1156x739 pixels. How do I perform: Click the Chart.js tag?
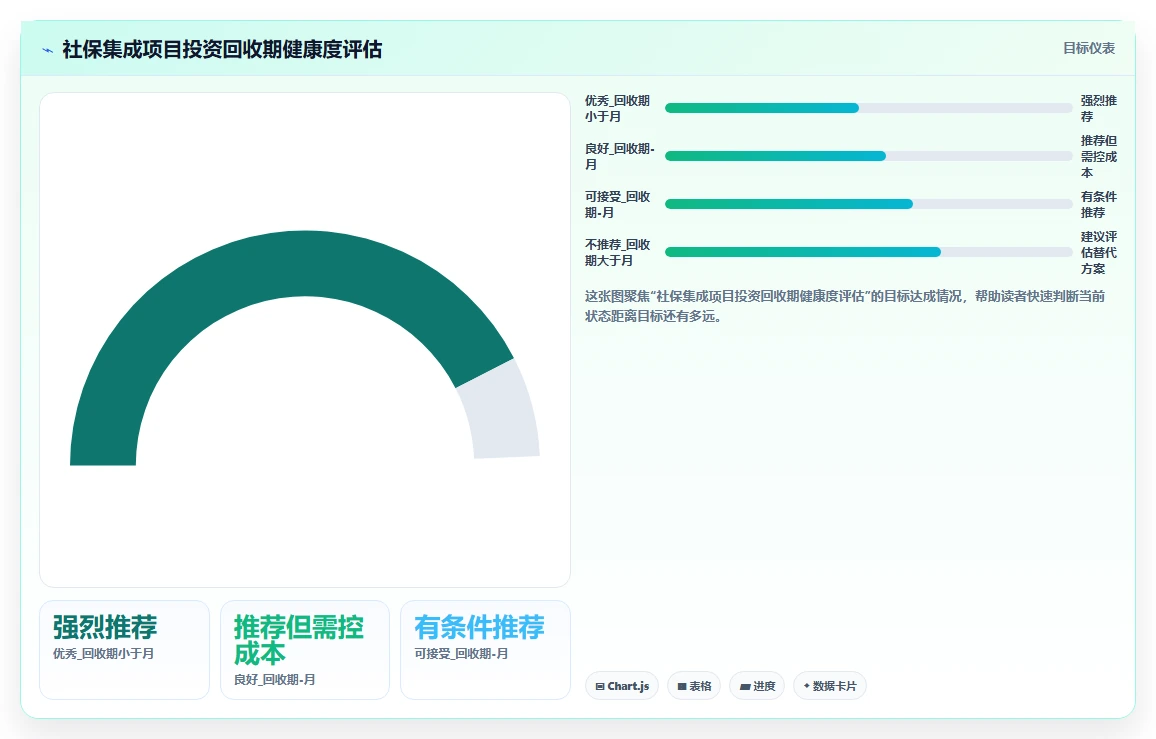(621, 686)
